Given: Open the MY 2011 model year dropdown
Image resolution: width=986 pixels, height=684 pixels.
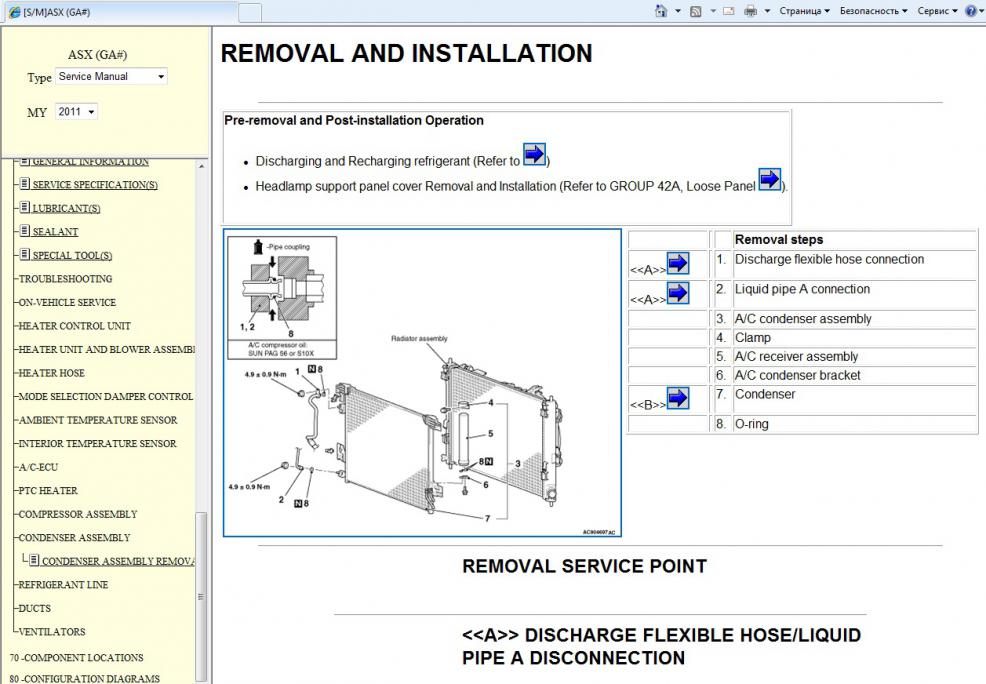Looking at the screenshot, I should (76, 112).
